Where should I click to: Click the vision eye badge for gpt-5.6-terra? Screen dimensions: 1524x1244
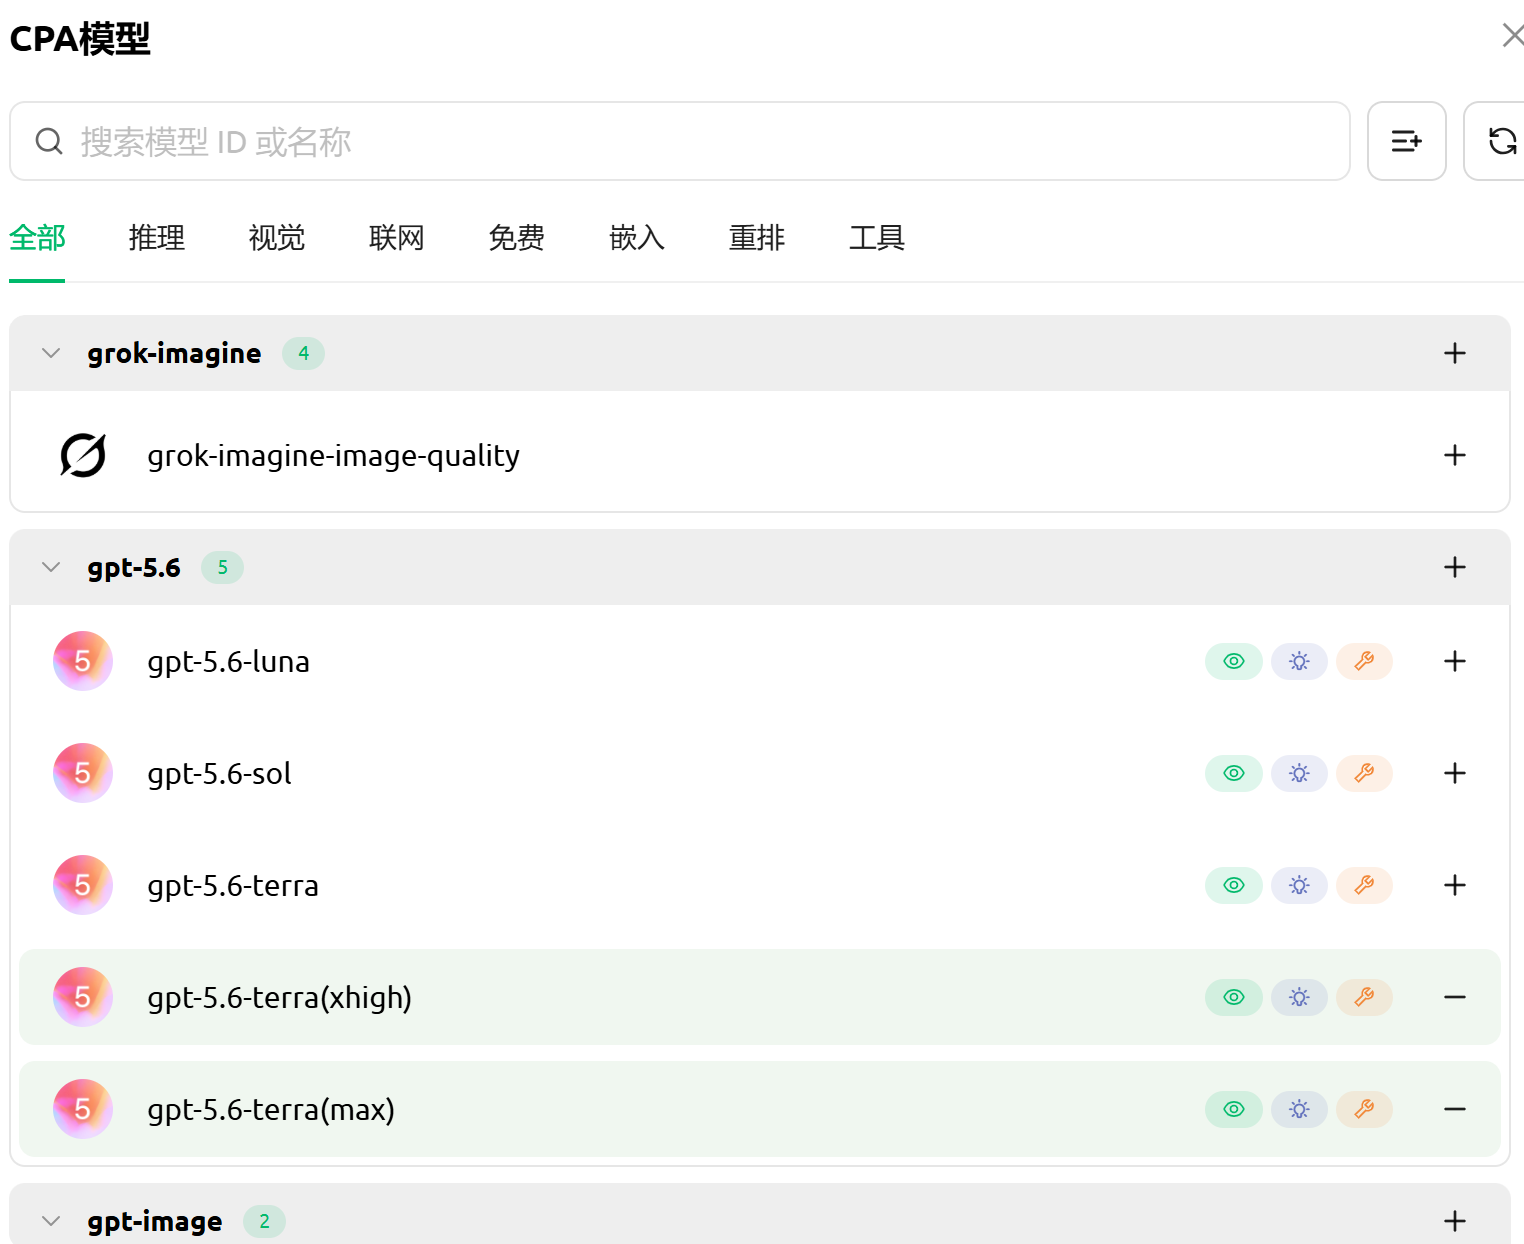tap(1234, 885)
